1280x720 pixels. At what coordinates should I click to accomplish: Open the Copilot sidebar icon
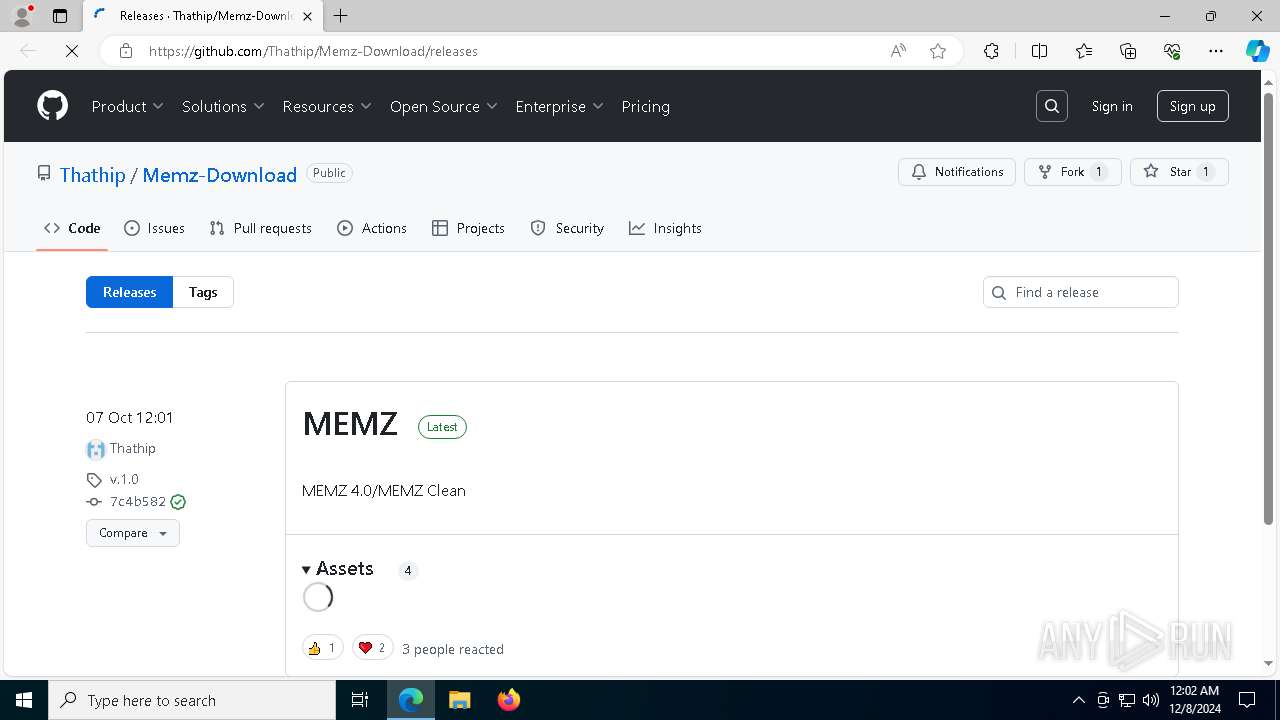1257,51
